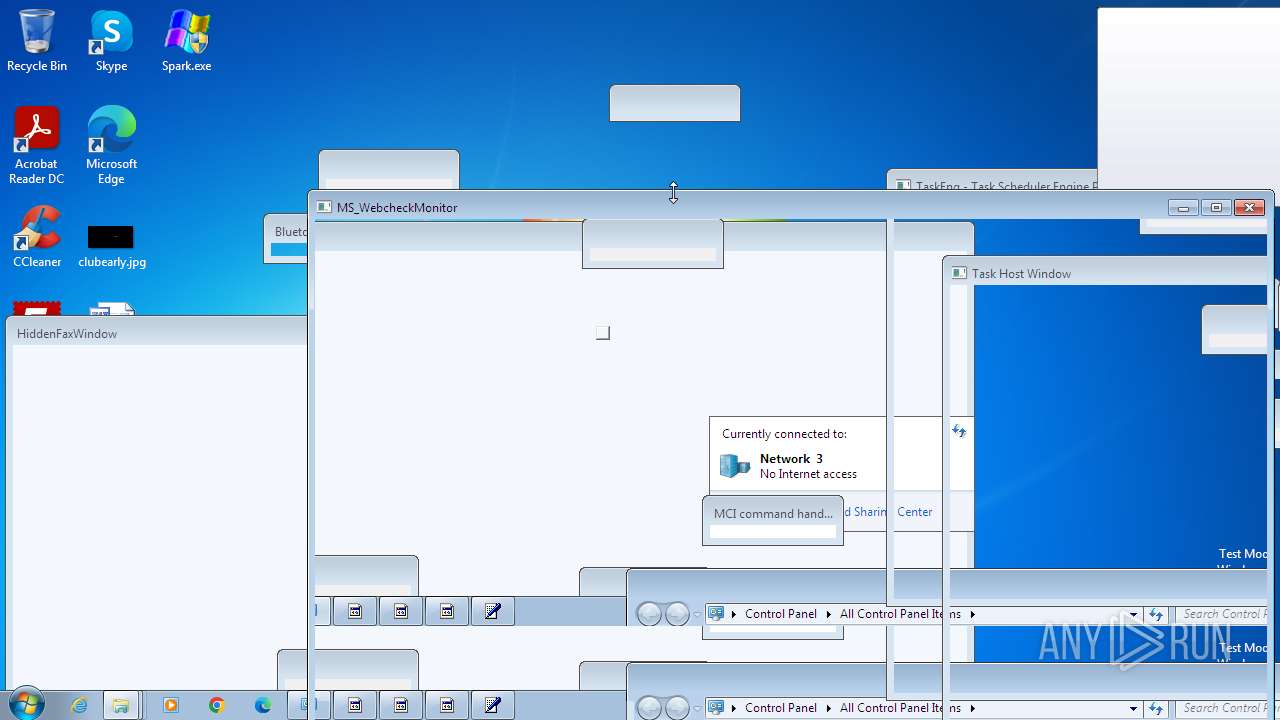Image resolution: width=1280 pixels, height=720 pixels.
Task: Select All Control Panel Items in the upper address bar
Action: (900, 614)
